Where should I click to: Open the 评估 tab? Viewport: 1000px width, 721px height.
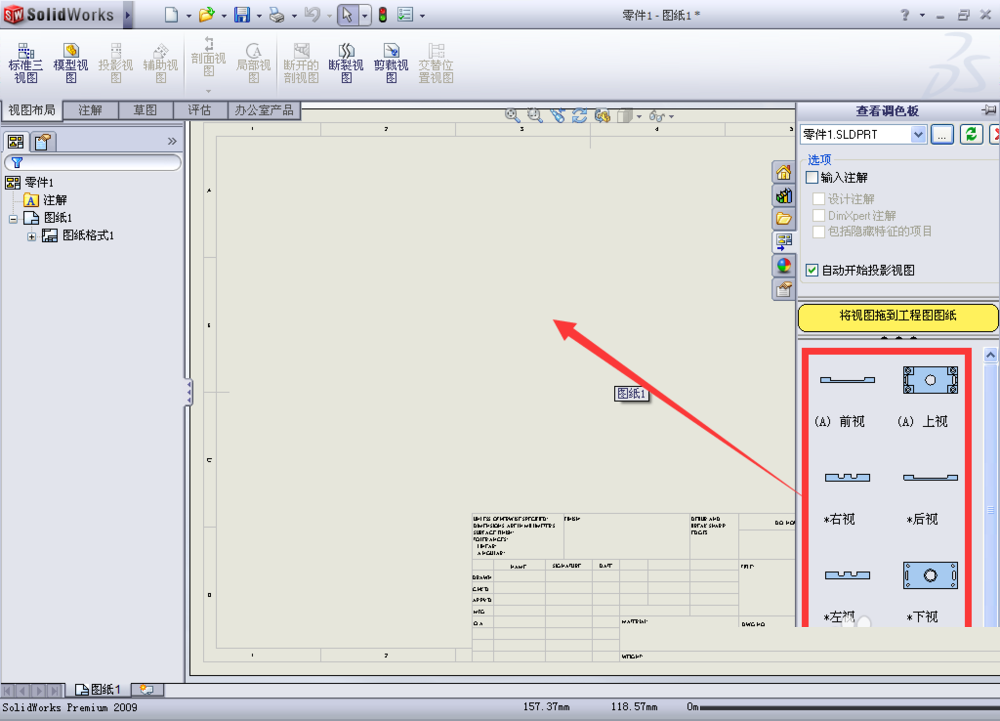coord(200,110)
